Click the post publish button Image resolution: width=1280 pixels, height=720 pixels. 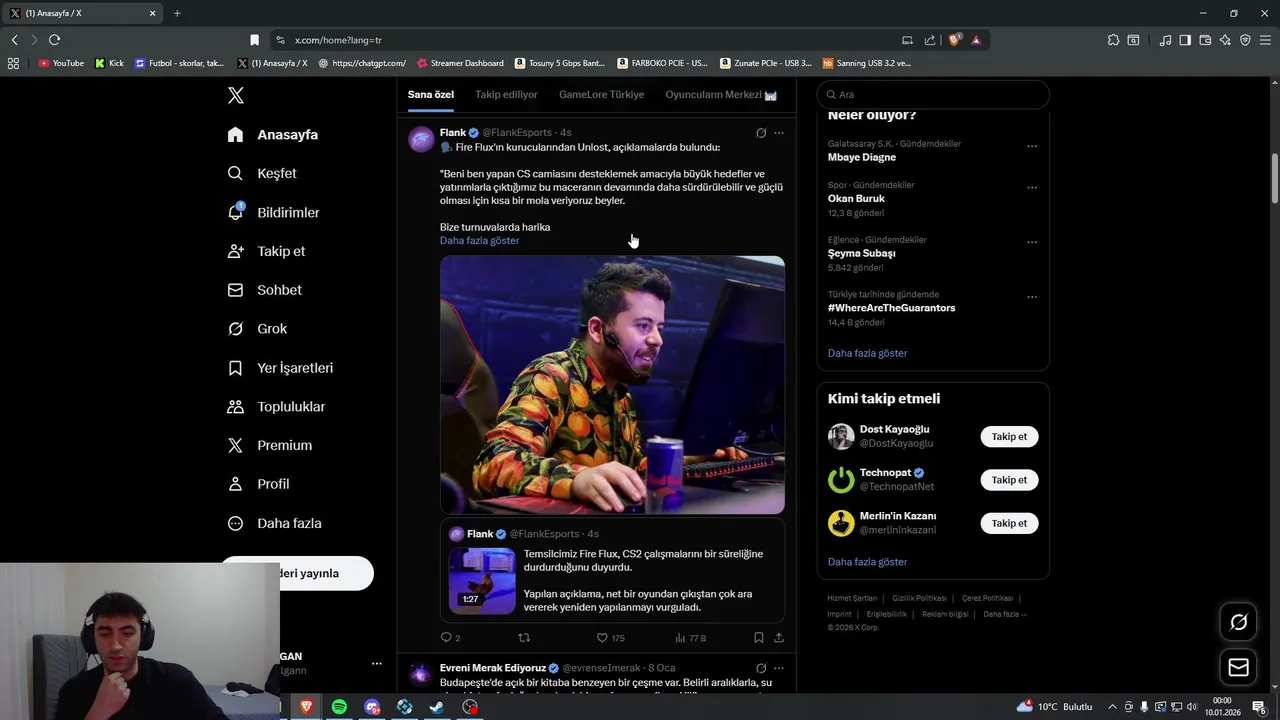(x=297, y=573)
